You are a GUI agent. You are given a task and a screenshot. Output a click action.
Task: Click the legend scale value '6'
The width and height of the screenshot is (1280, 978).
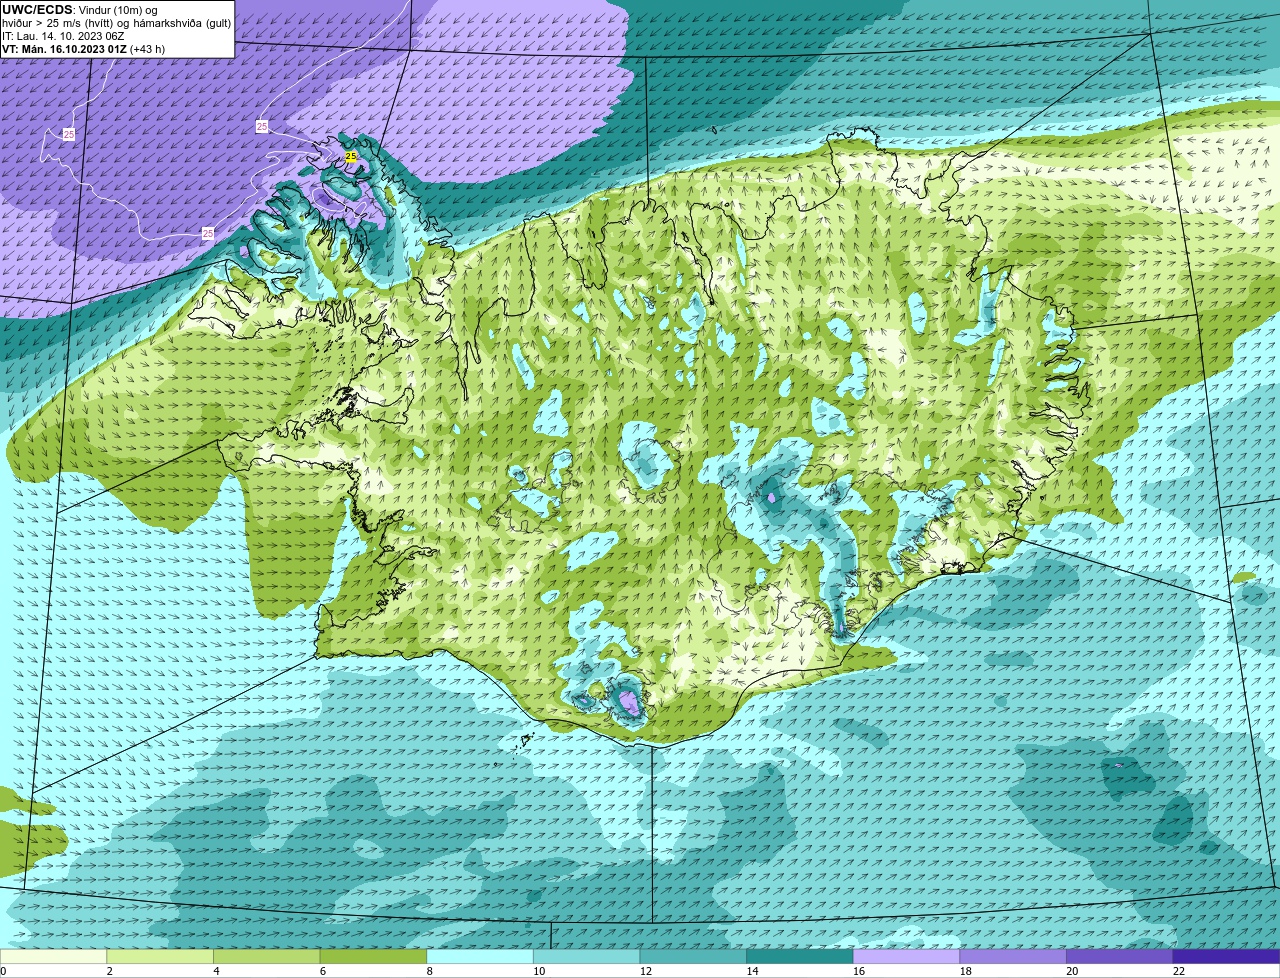pyautogui.click(x=323, y=971)
